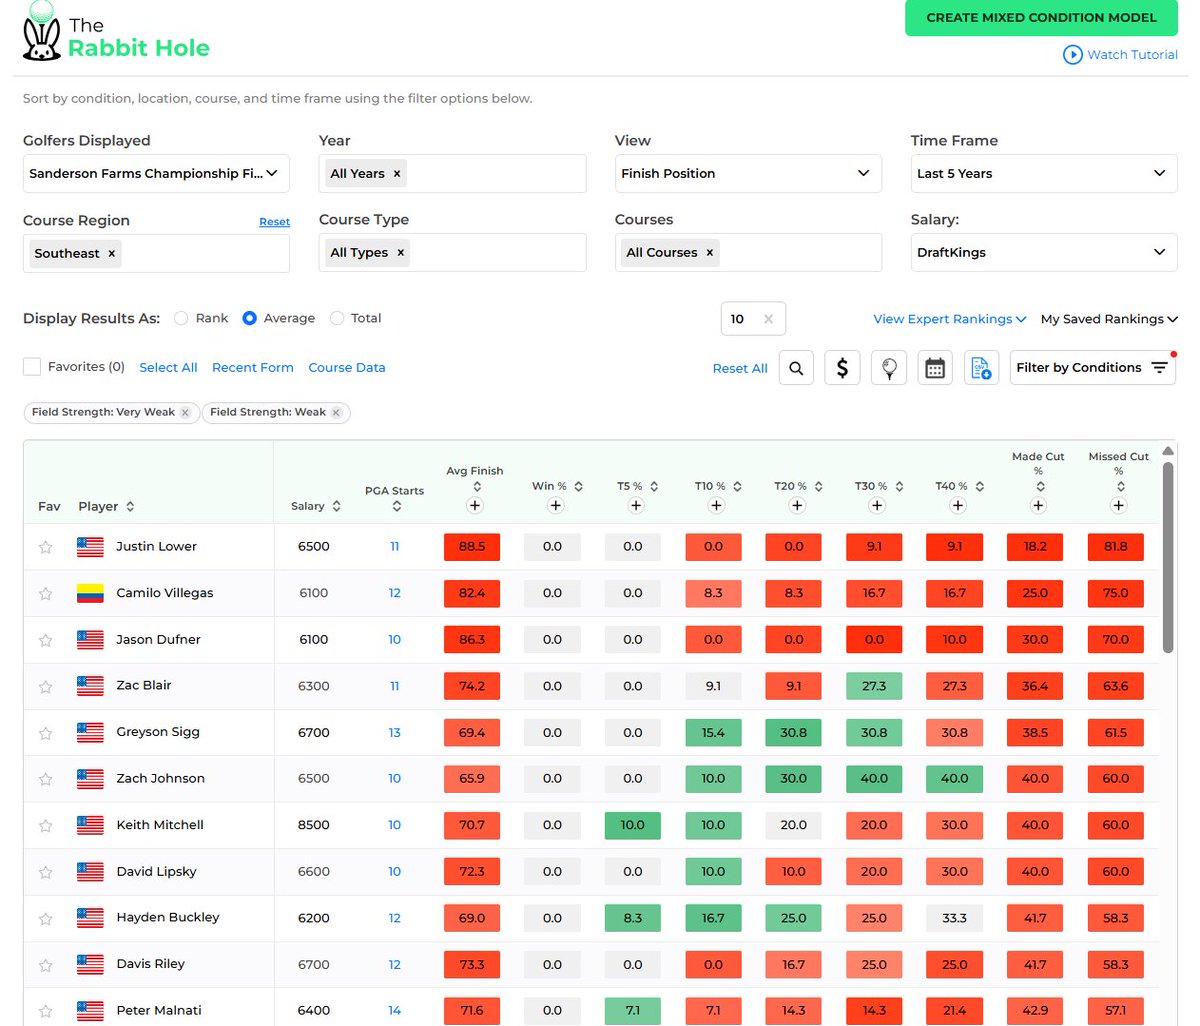Star Keith Mitchell as favorite
Viewport: 1200px width, 1026px height.
(45, 826)
